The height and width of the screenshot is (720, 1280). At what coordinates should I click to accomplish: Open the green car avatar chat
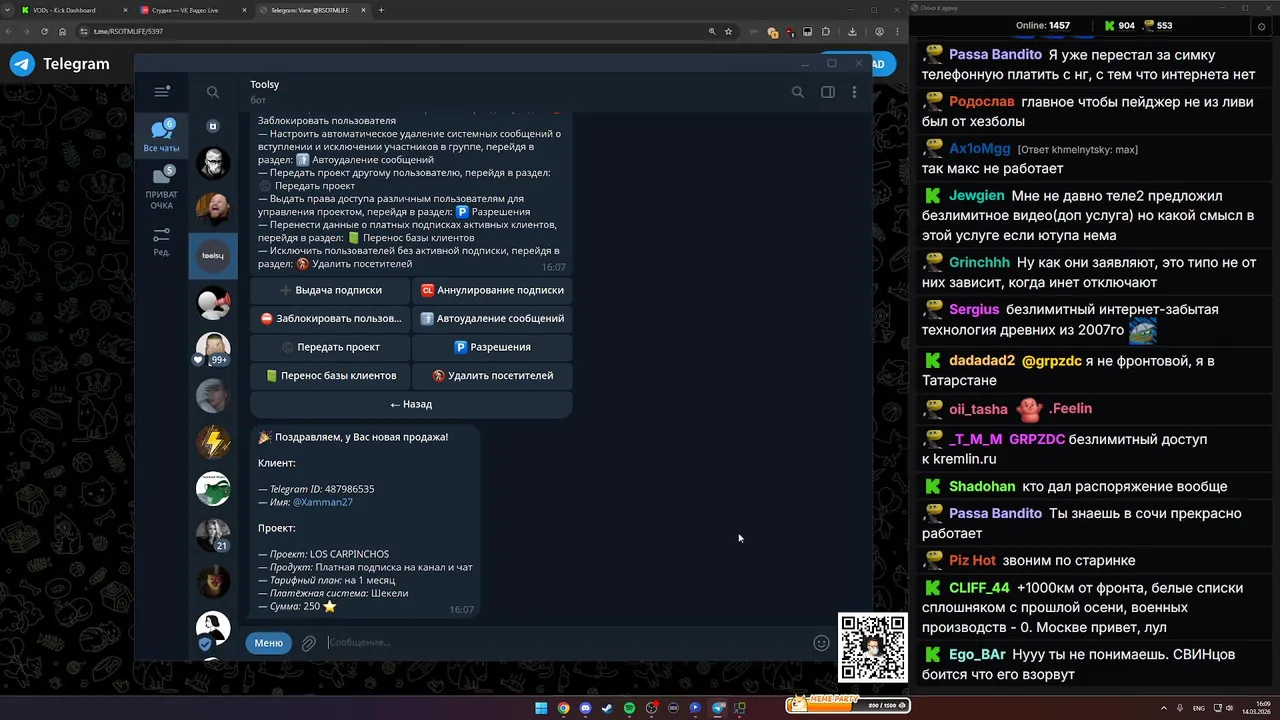coord(213,488)
